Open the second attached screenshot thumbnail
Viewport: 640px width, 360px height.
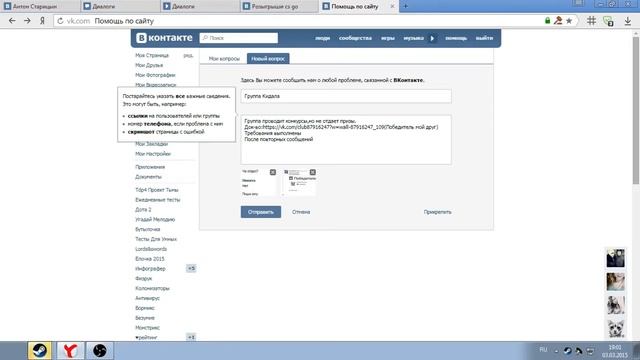[299, 182]
